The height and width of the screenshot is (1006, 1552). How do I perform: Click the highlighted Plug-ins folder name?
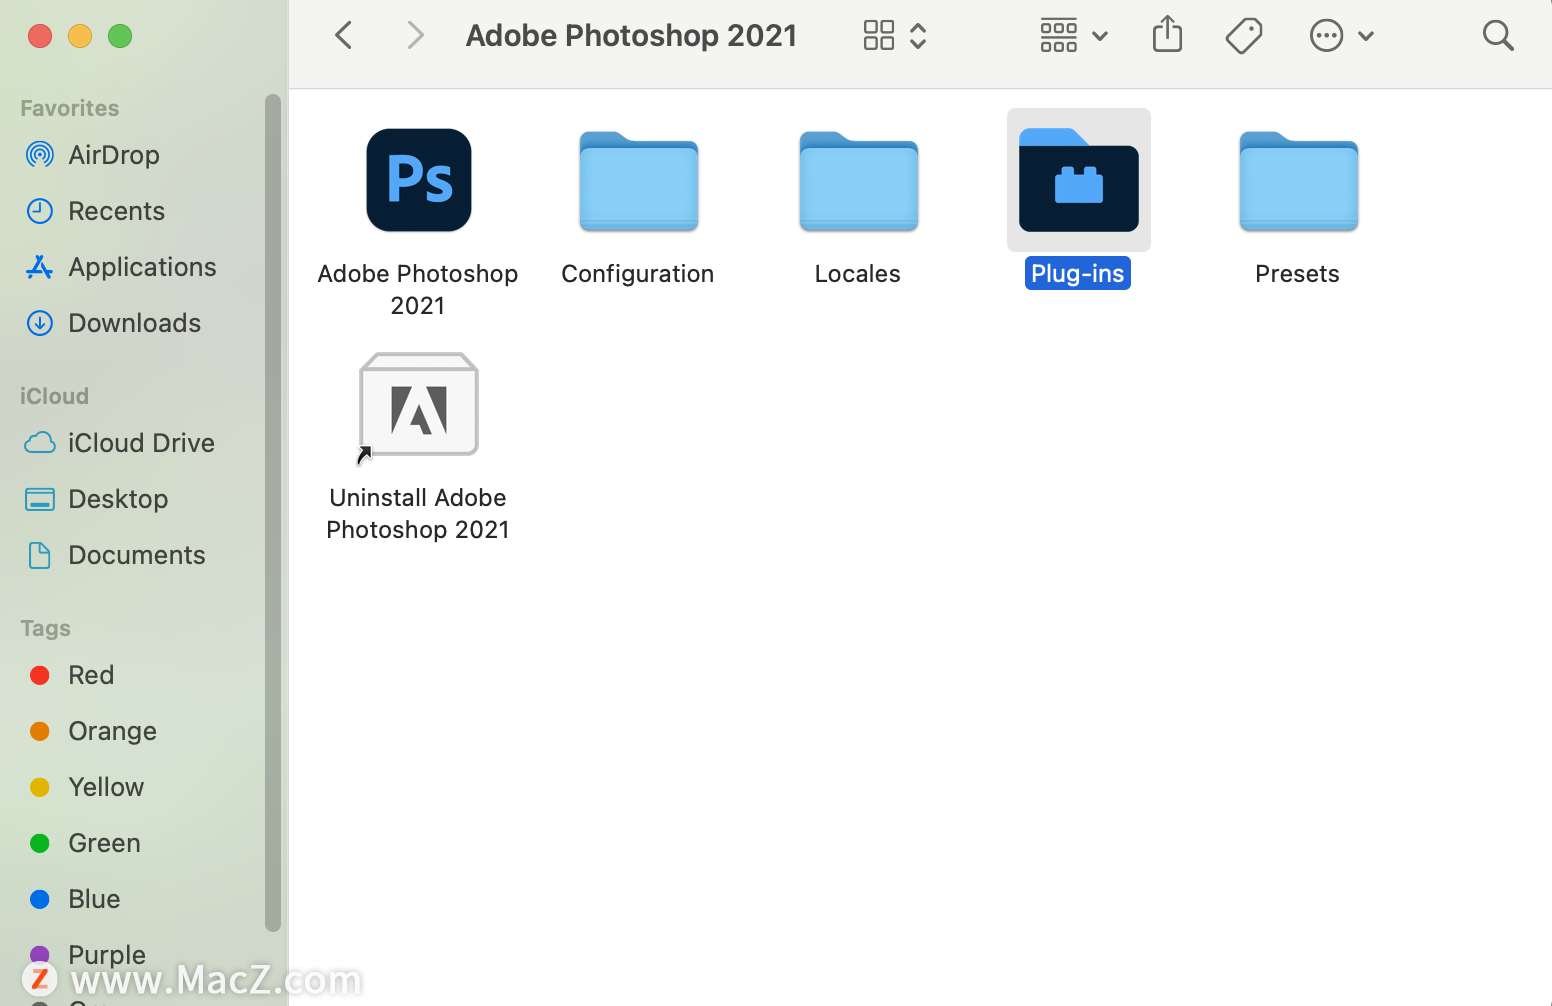click(1078, 274)
